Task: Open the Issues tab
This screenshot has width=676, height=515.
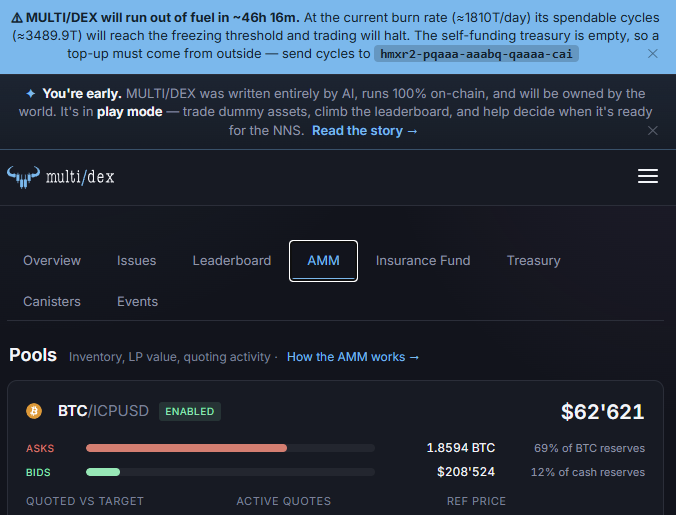Action: point(136,260)
